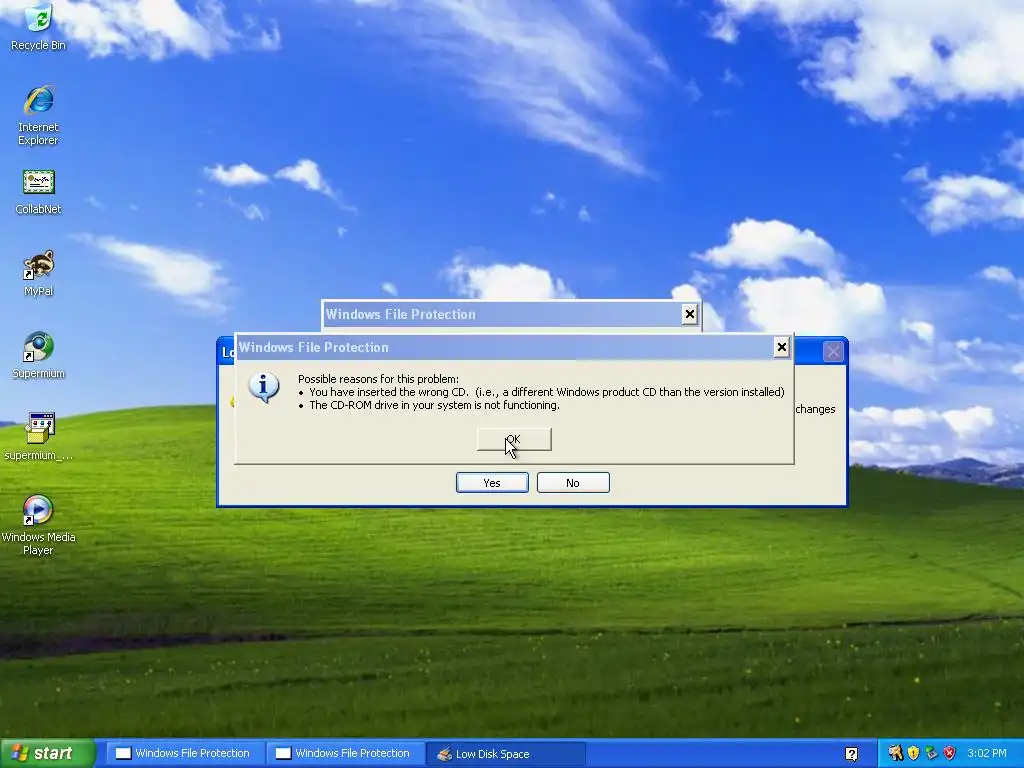Click the red Security Center shield tray icon
1024x768 pixels.
(x=950, y=753)
